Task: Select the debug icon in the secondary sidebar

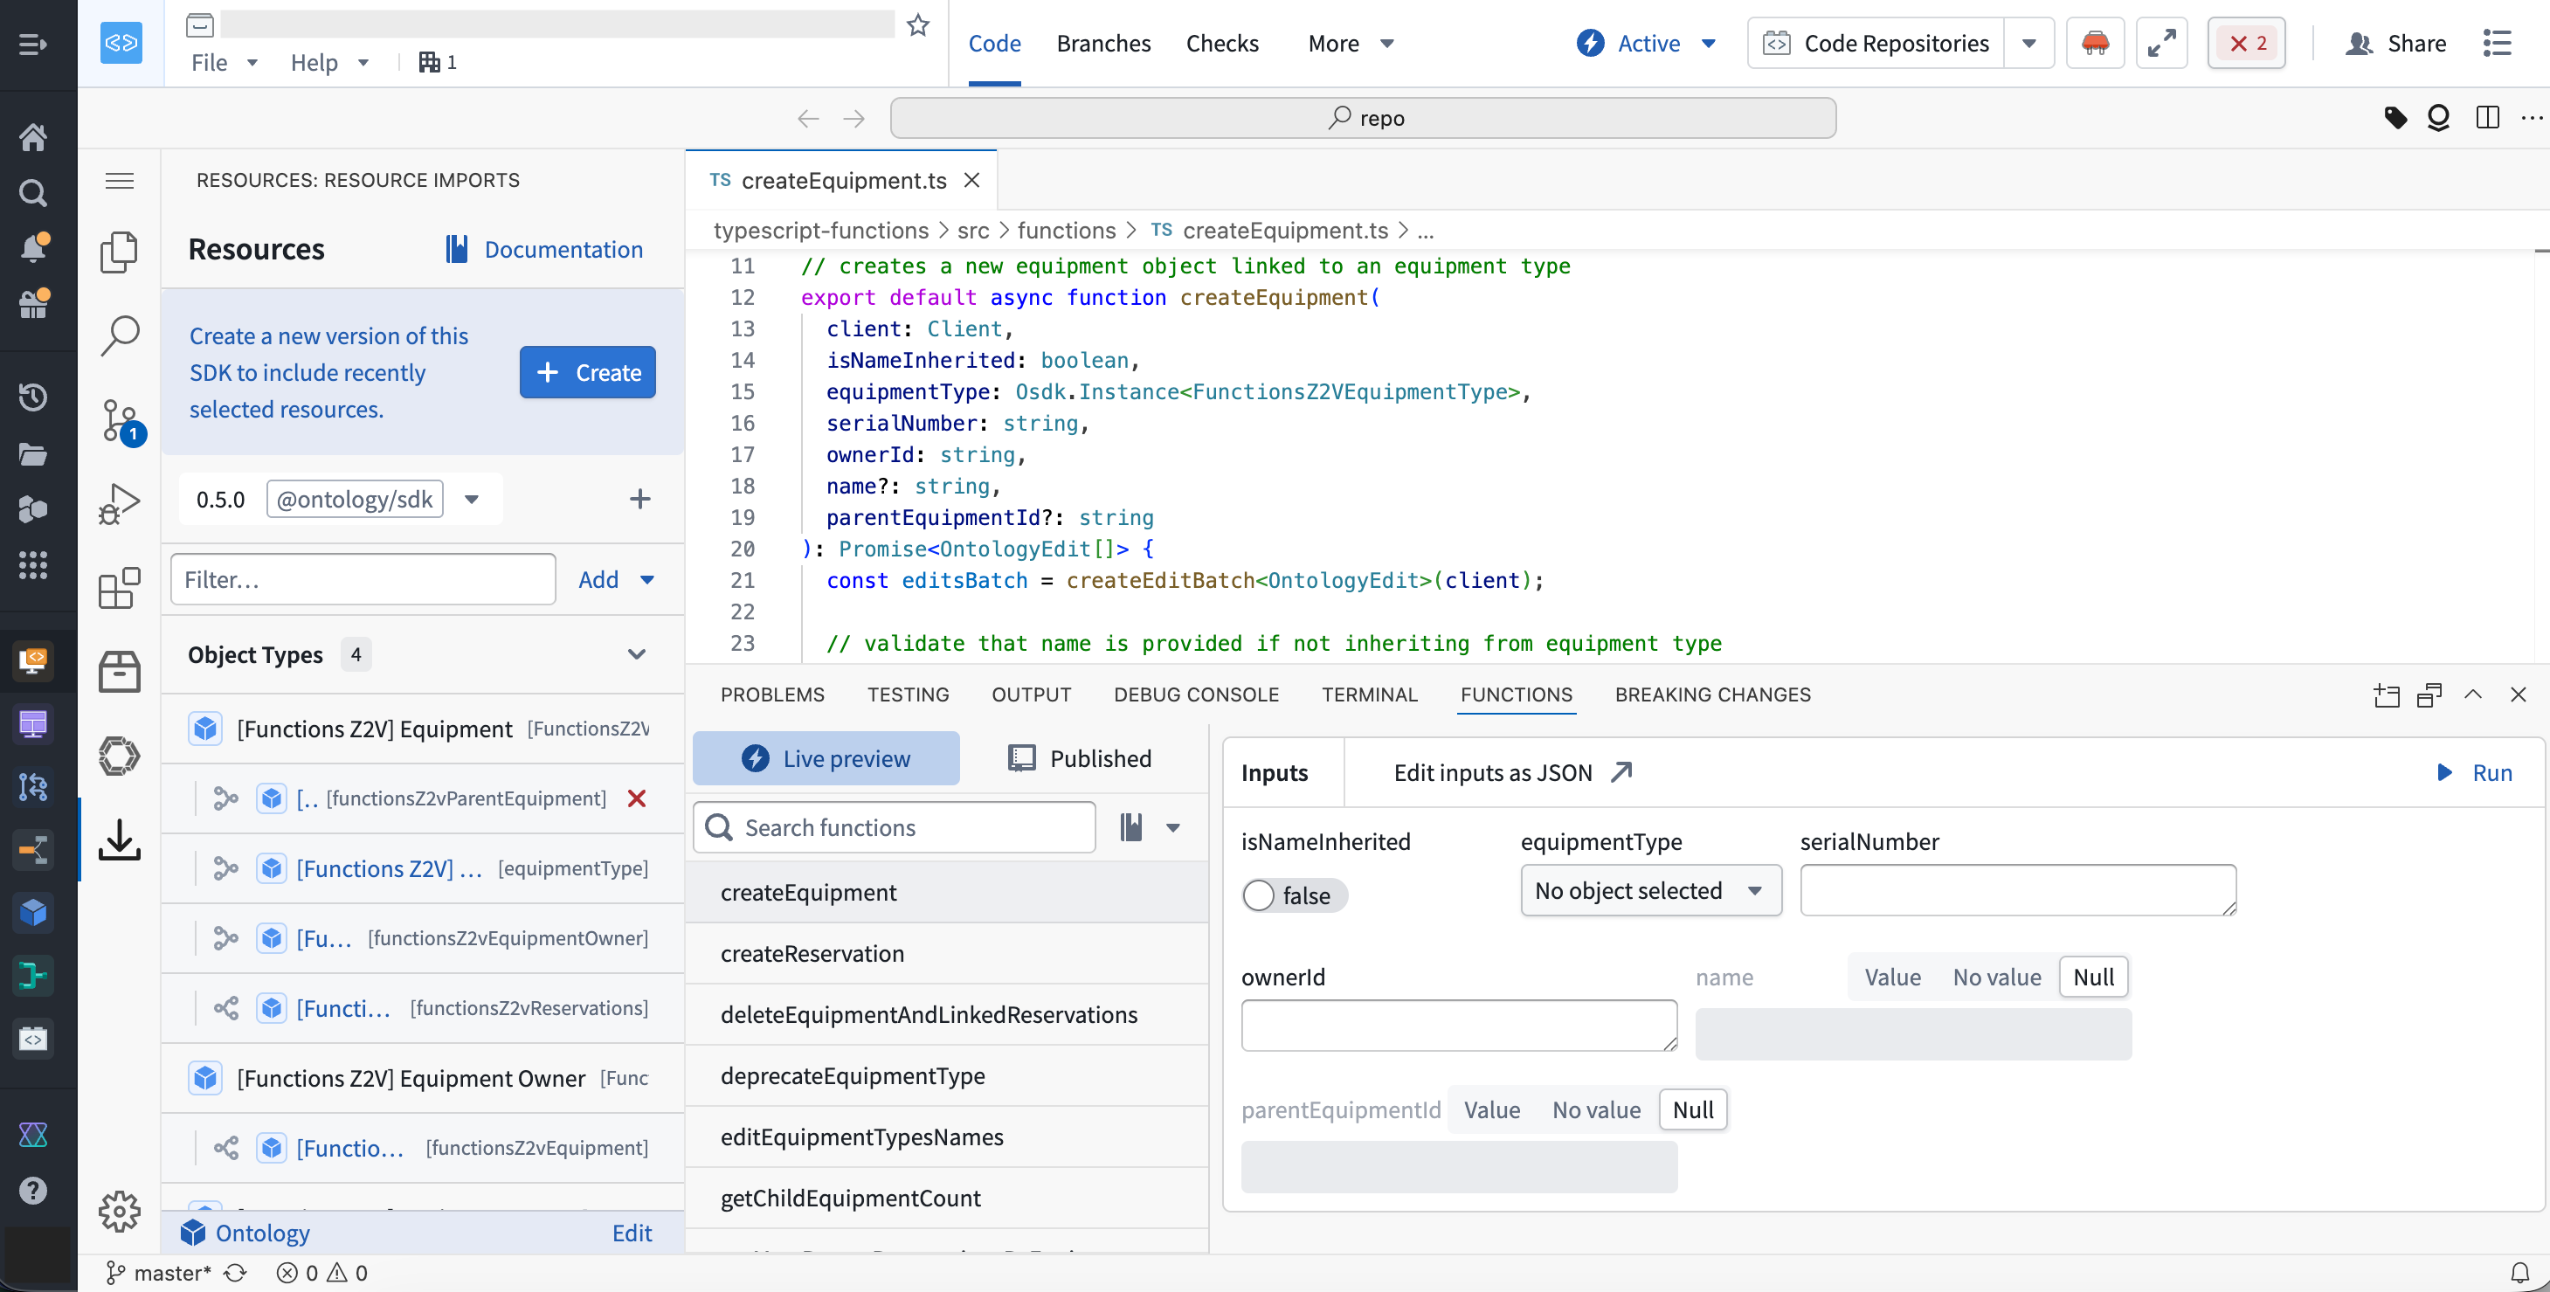Action: click(x=119, y=505)
